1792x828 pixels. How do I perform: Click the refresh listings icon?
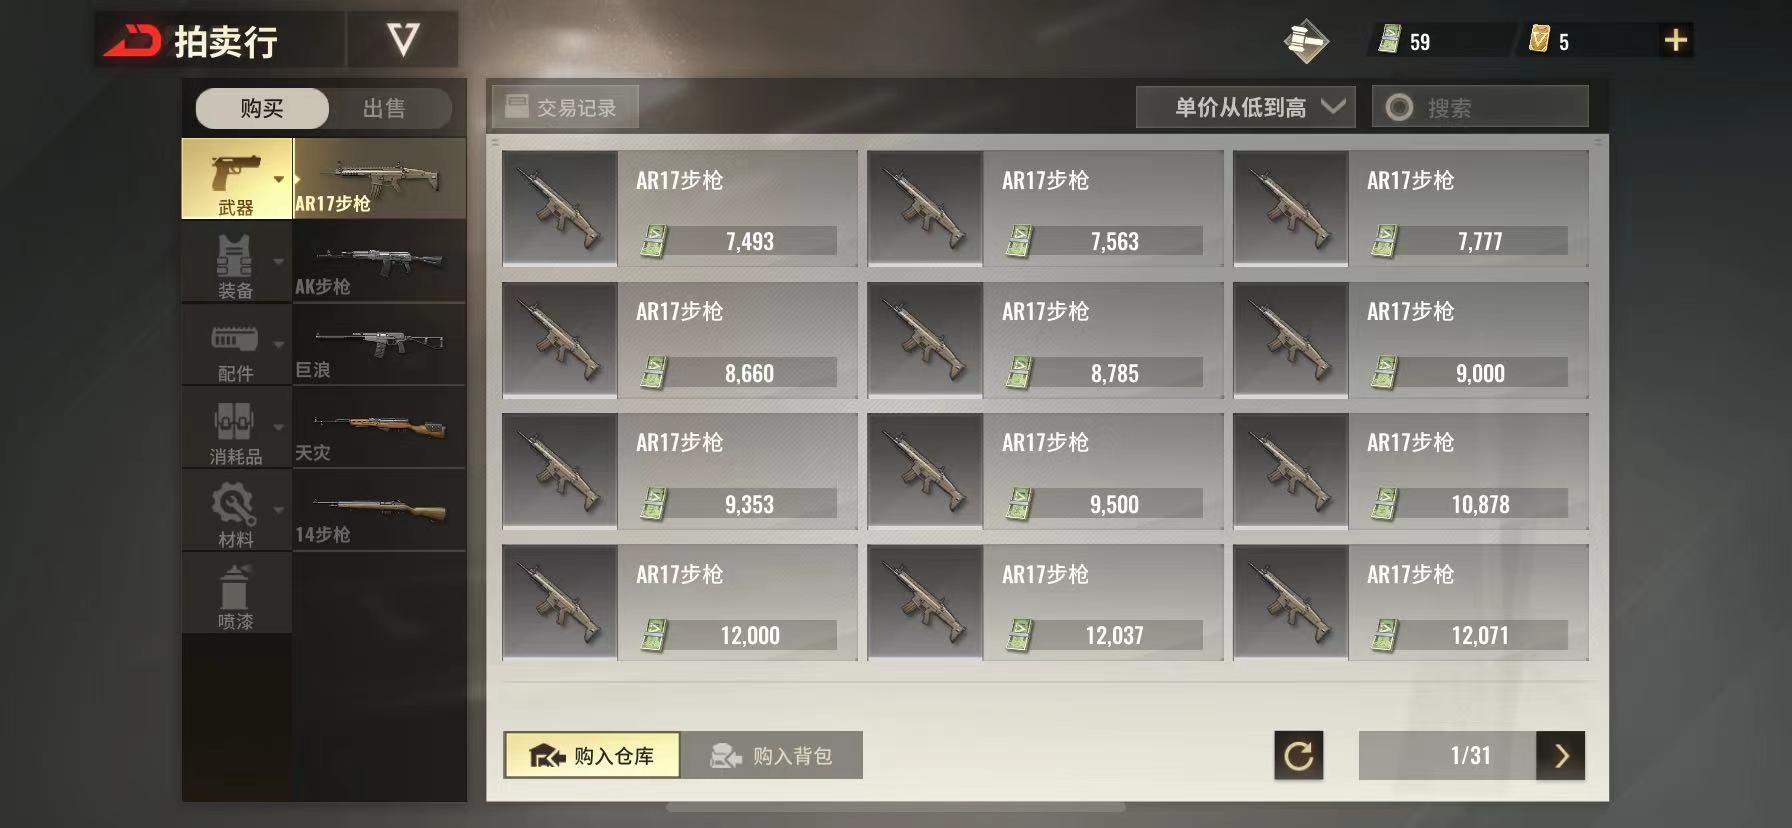pyautogui.click(x=1298, y=756)
